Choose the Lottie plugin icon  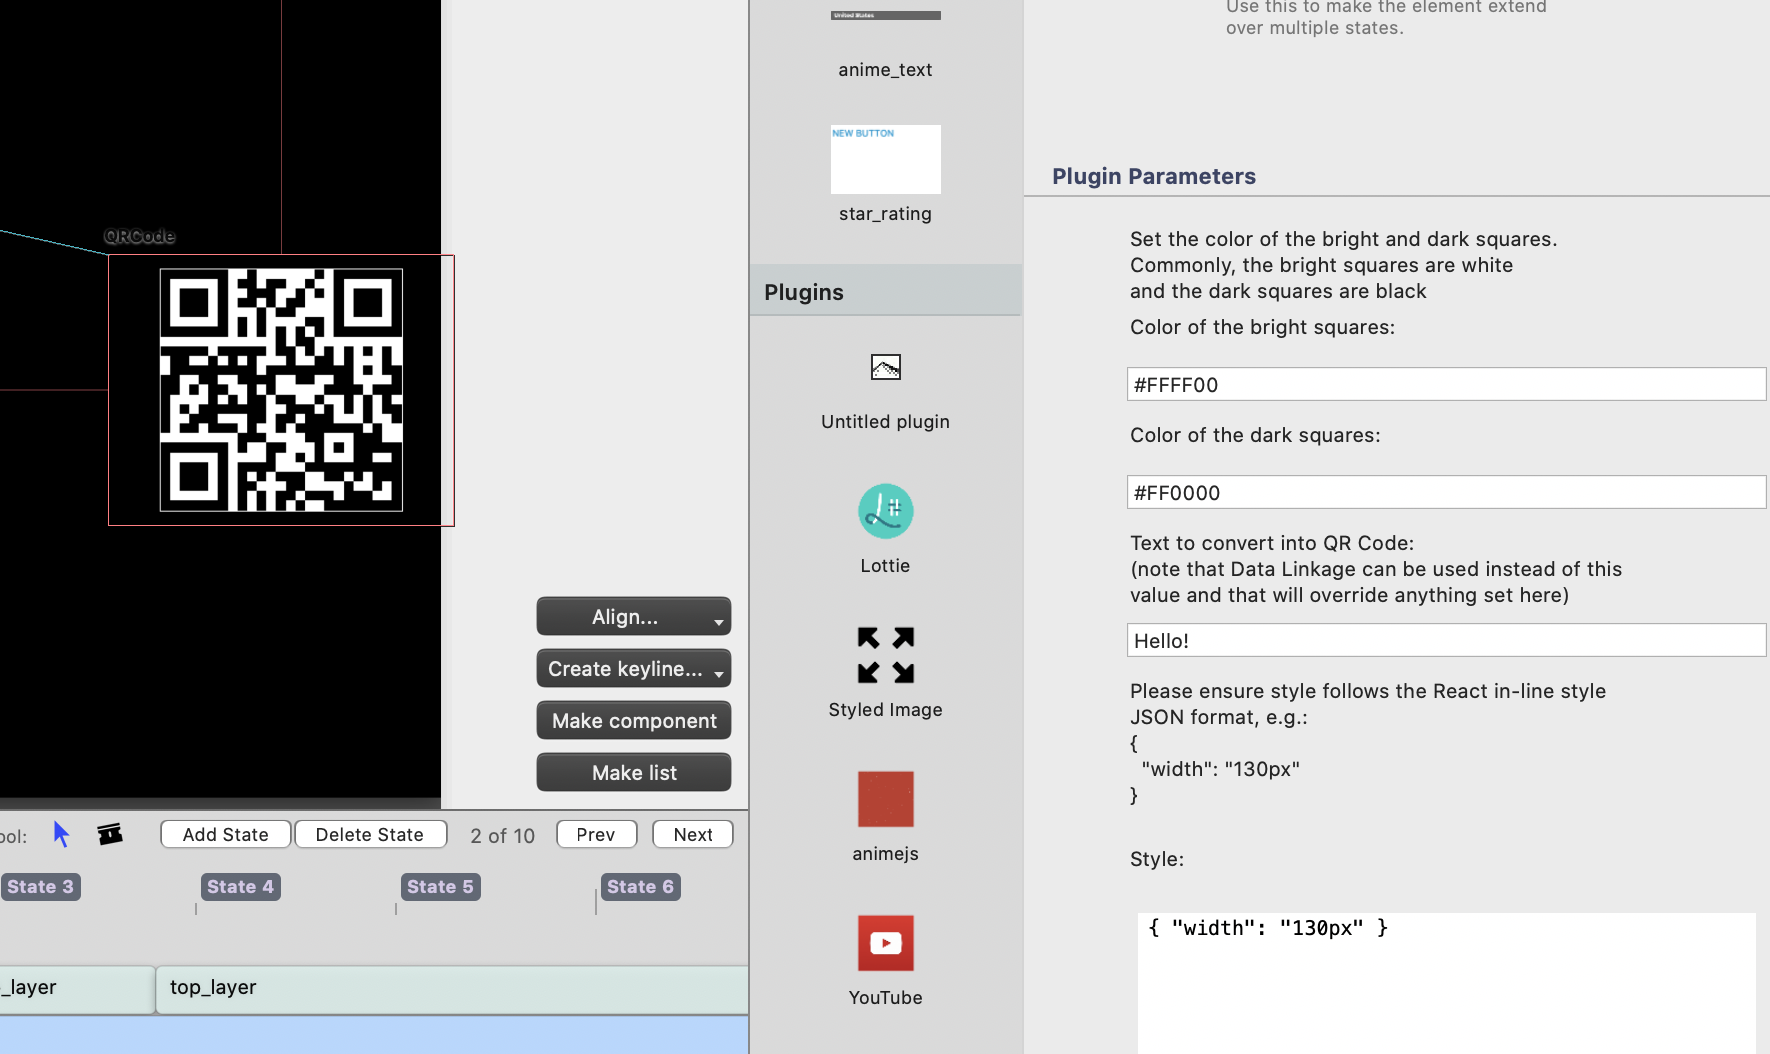(x=886, y=511)
